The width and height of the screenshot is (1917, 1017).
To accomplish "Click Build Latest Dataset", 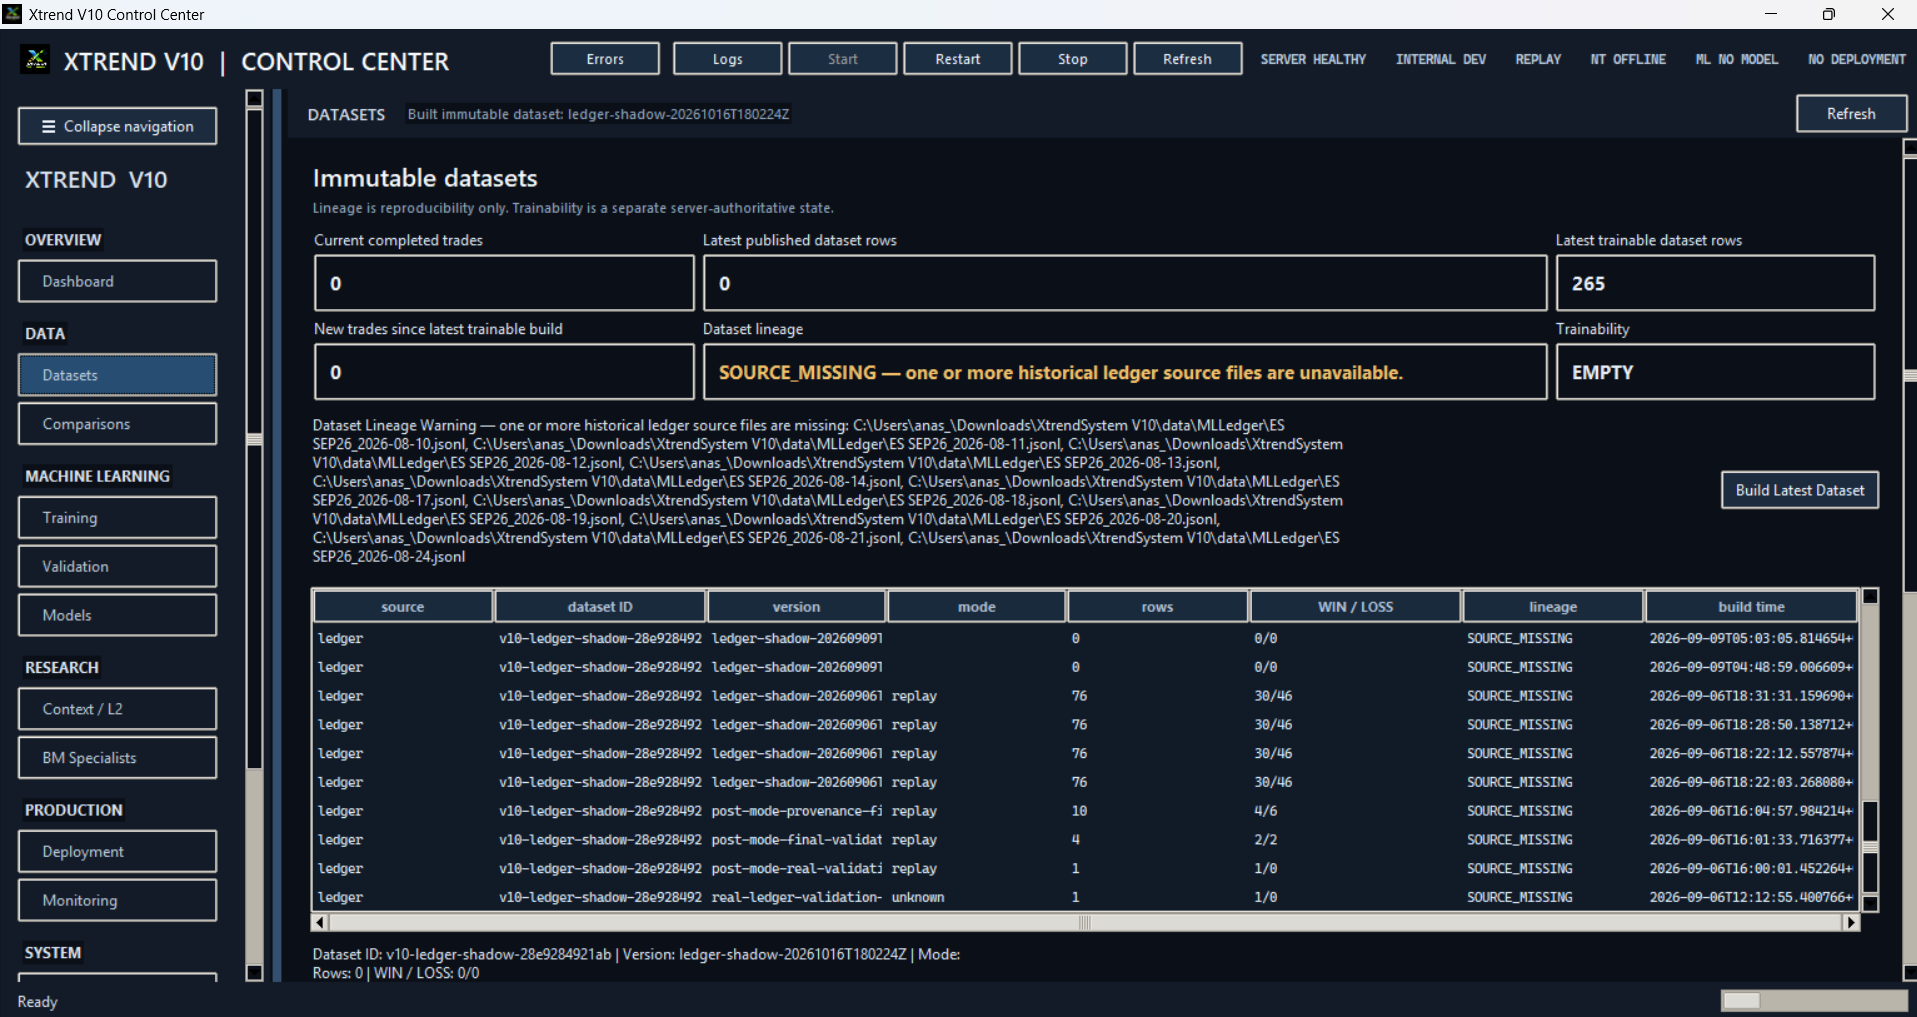I will point(1799,490).
